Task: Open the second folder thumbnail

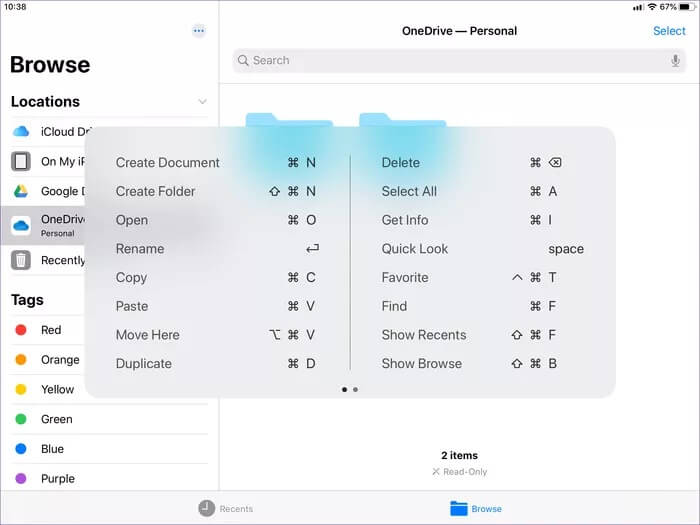Action: (x=403, y=120)
